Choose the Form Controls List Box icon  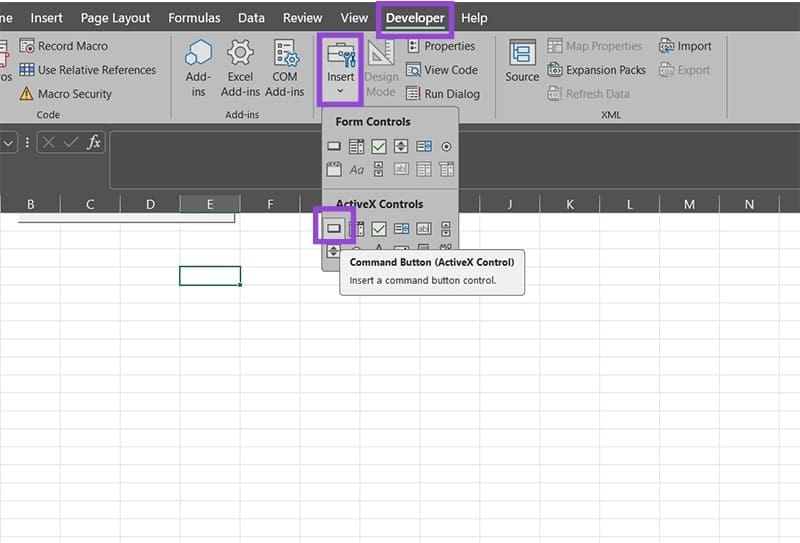pyautogui.click(x=424, y=147)
